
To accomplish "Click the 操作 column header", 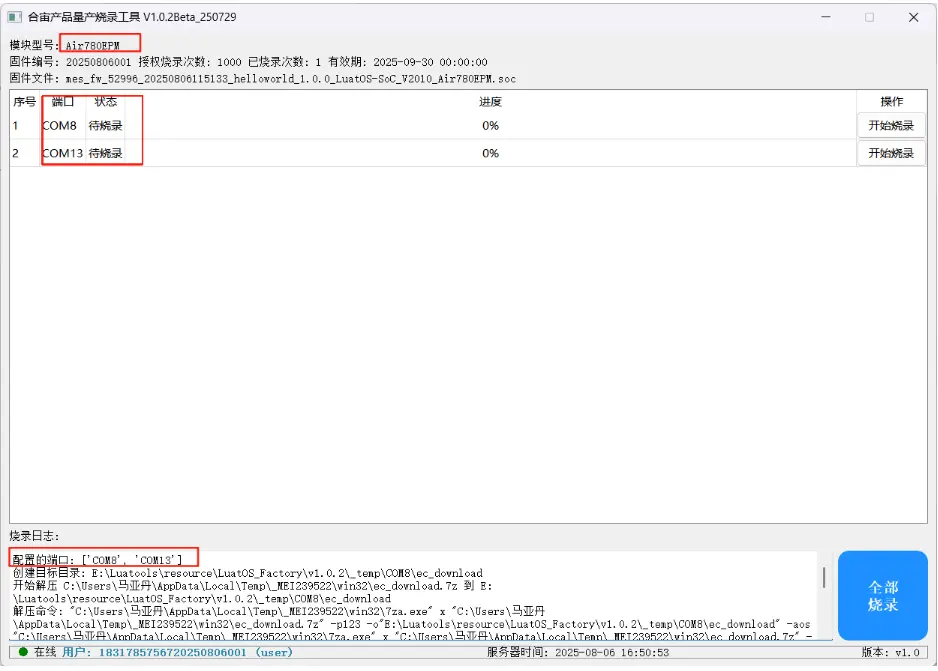I will (x=891, y=102).
